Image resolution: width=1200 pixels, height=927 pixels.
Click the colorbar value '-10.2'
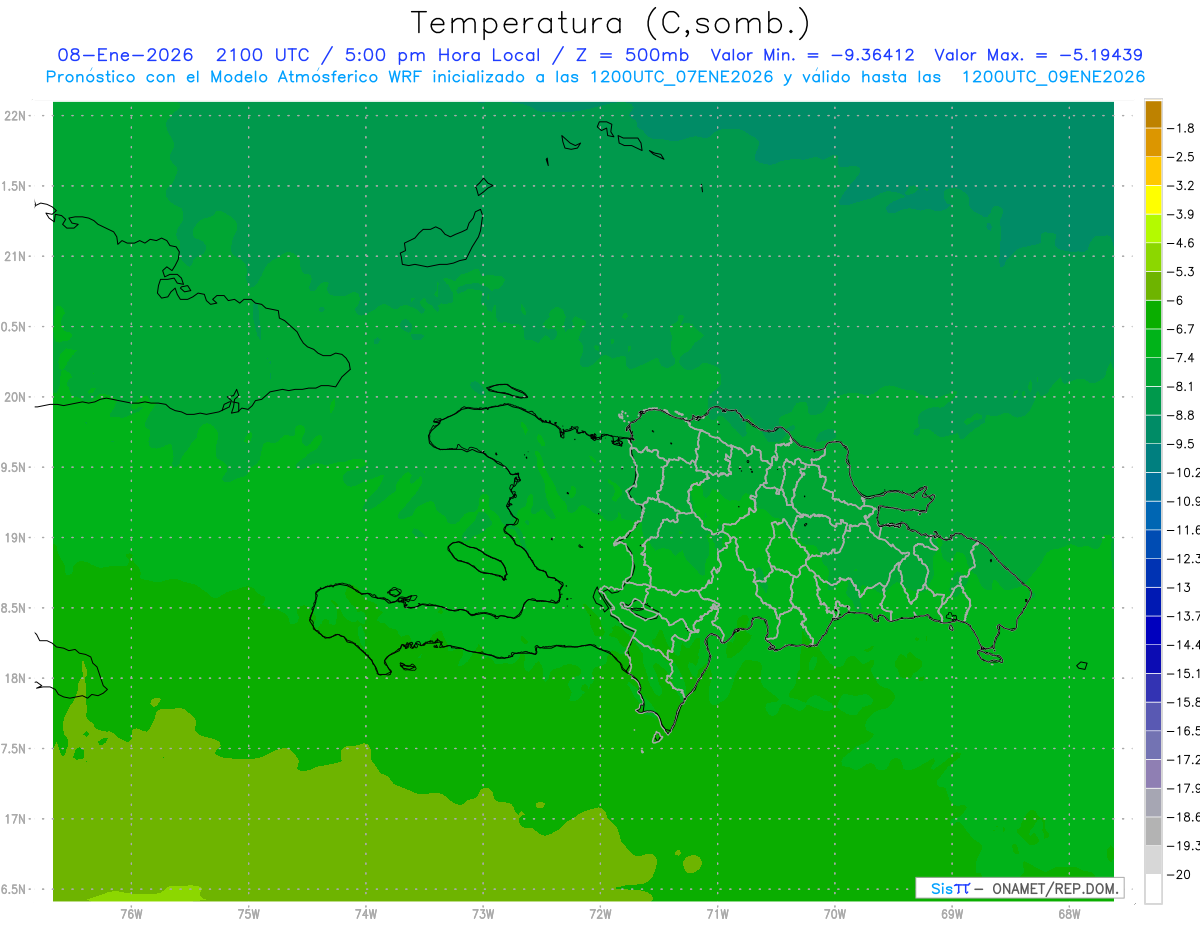[1184, 473]
